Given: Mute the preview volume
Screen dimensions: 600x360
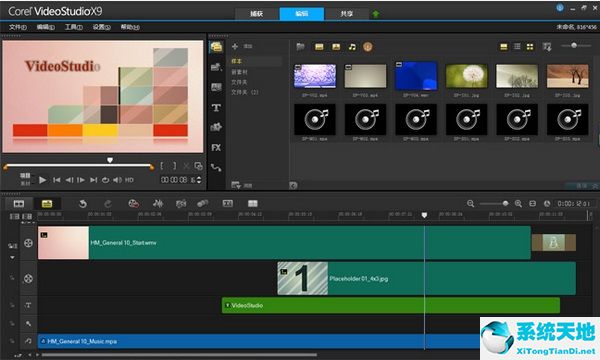Looking at the screenshot, I should tap(117, 180).
